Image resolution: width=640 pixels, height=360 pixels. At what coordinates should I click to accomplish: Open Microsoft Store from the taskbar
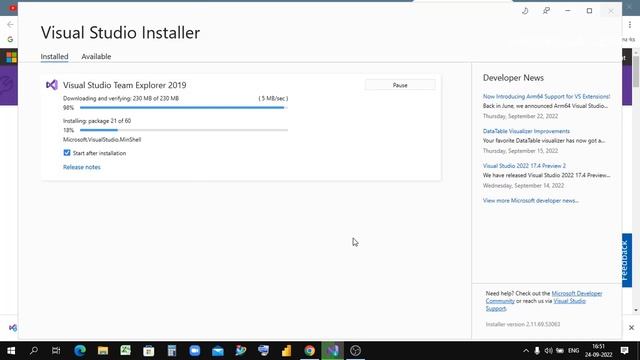(x=149, y=351)
